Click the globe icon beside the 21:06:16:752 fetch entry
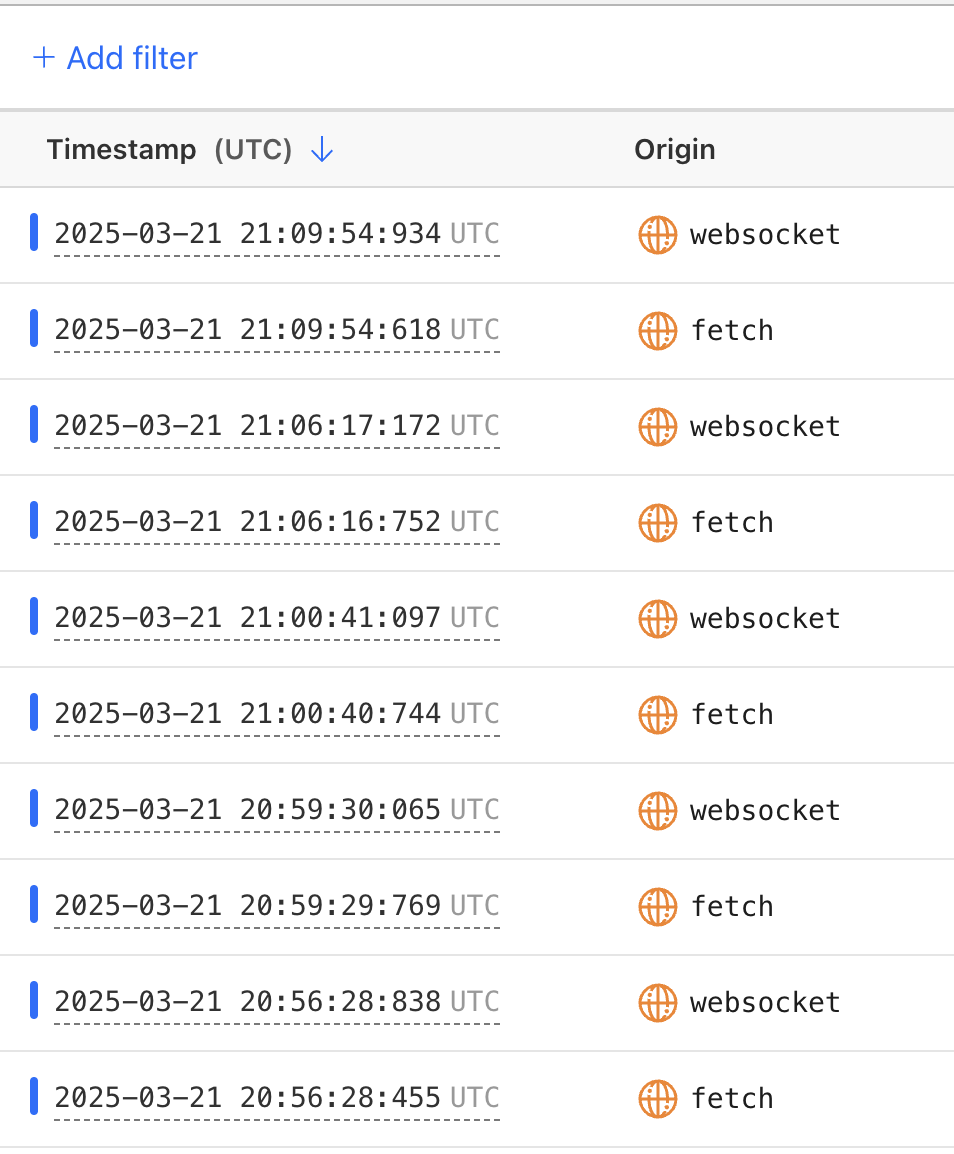Viewport: 954px width, 1154px height. (x=657, y=523)
